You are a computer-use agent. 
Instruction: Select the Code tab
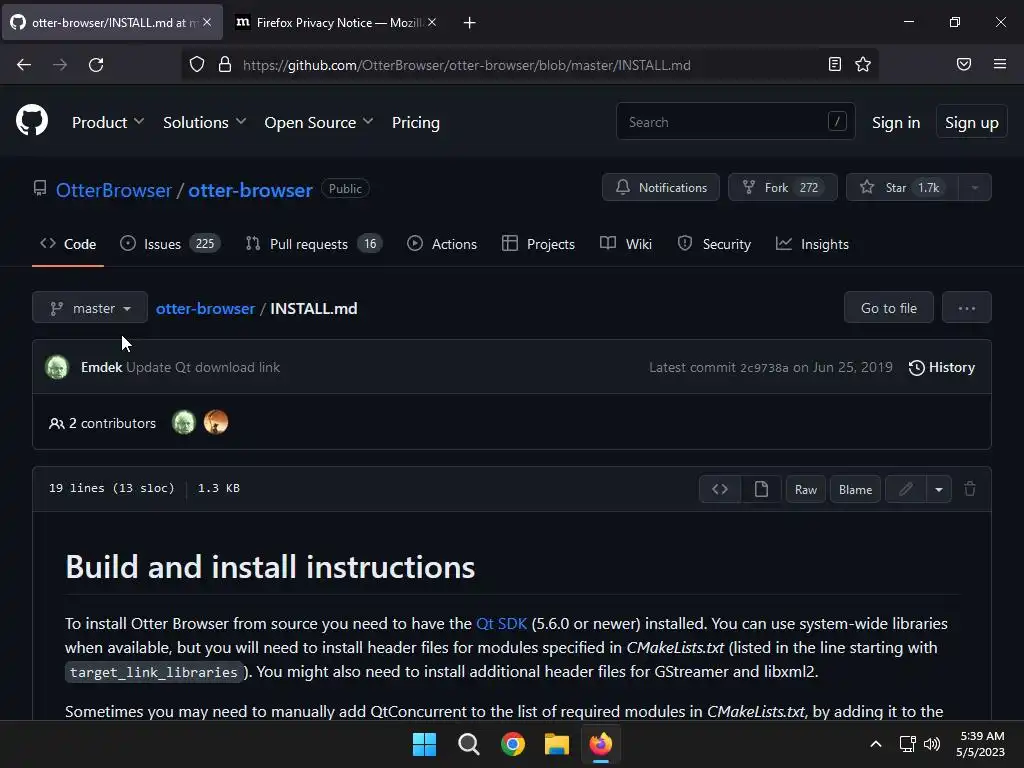coord(68,244)
